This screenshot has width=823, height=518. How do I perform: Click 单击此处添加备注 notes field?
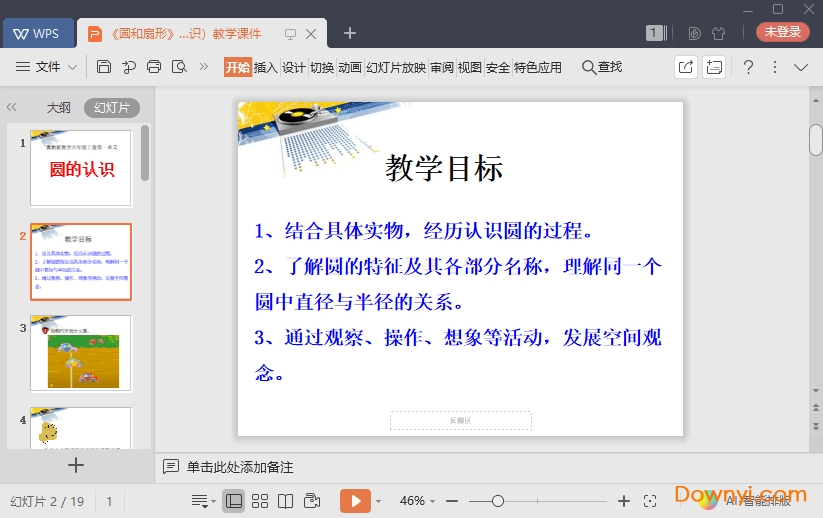(240, 467)
